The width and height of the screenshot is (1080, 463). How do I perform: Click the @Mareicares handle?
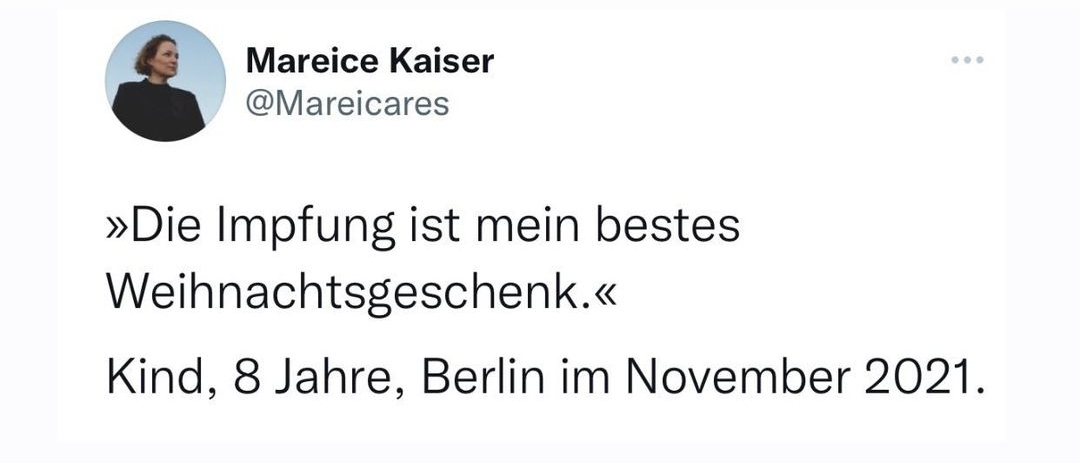(x=347, y=103)
